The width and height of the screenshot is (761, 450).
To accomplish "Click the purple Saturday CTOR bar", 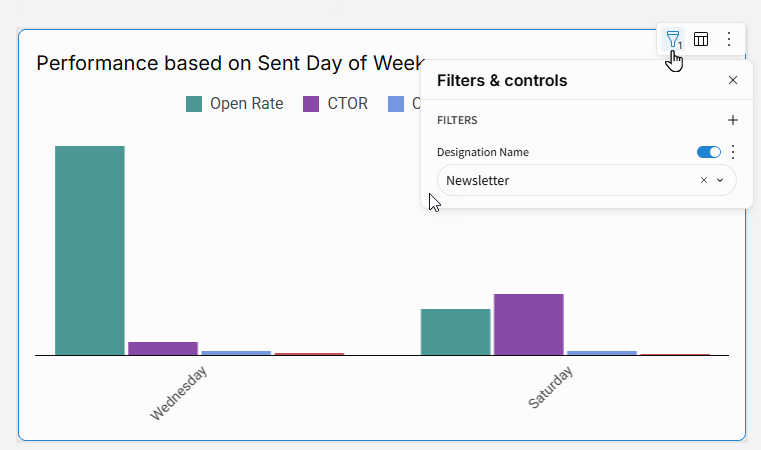I will point(528,324).
